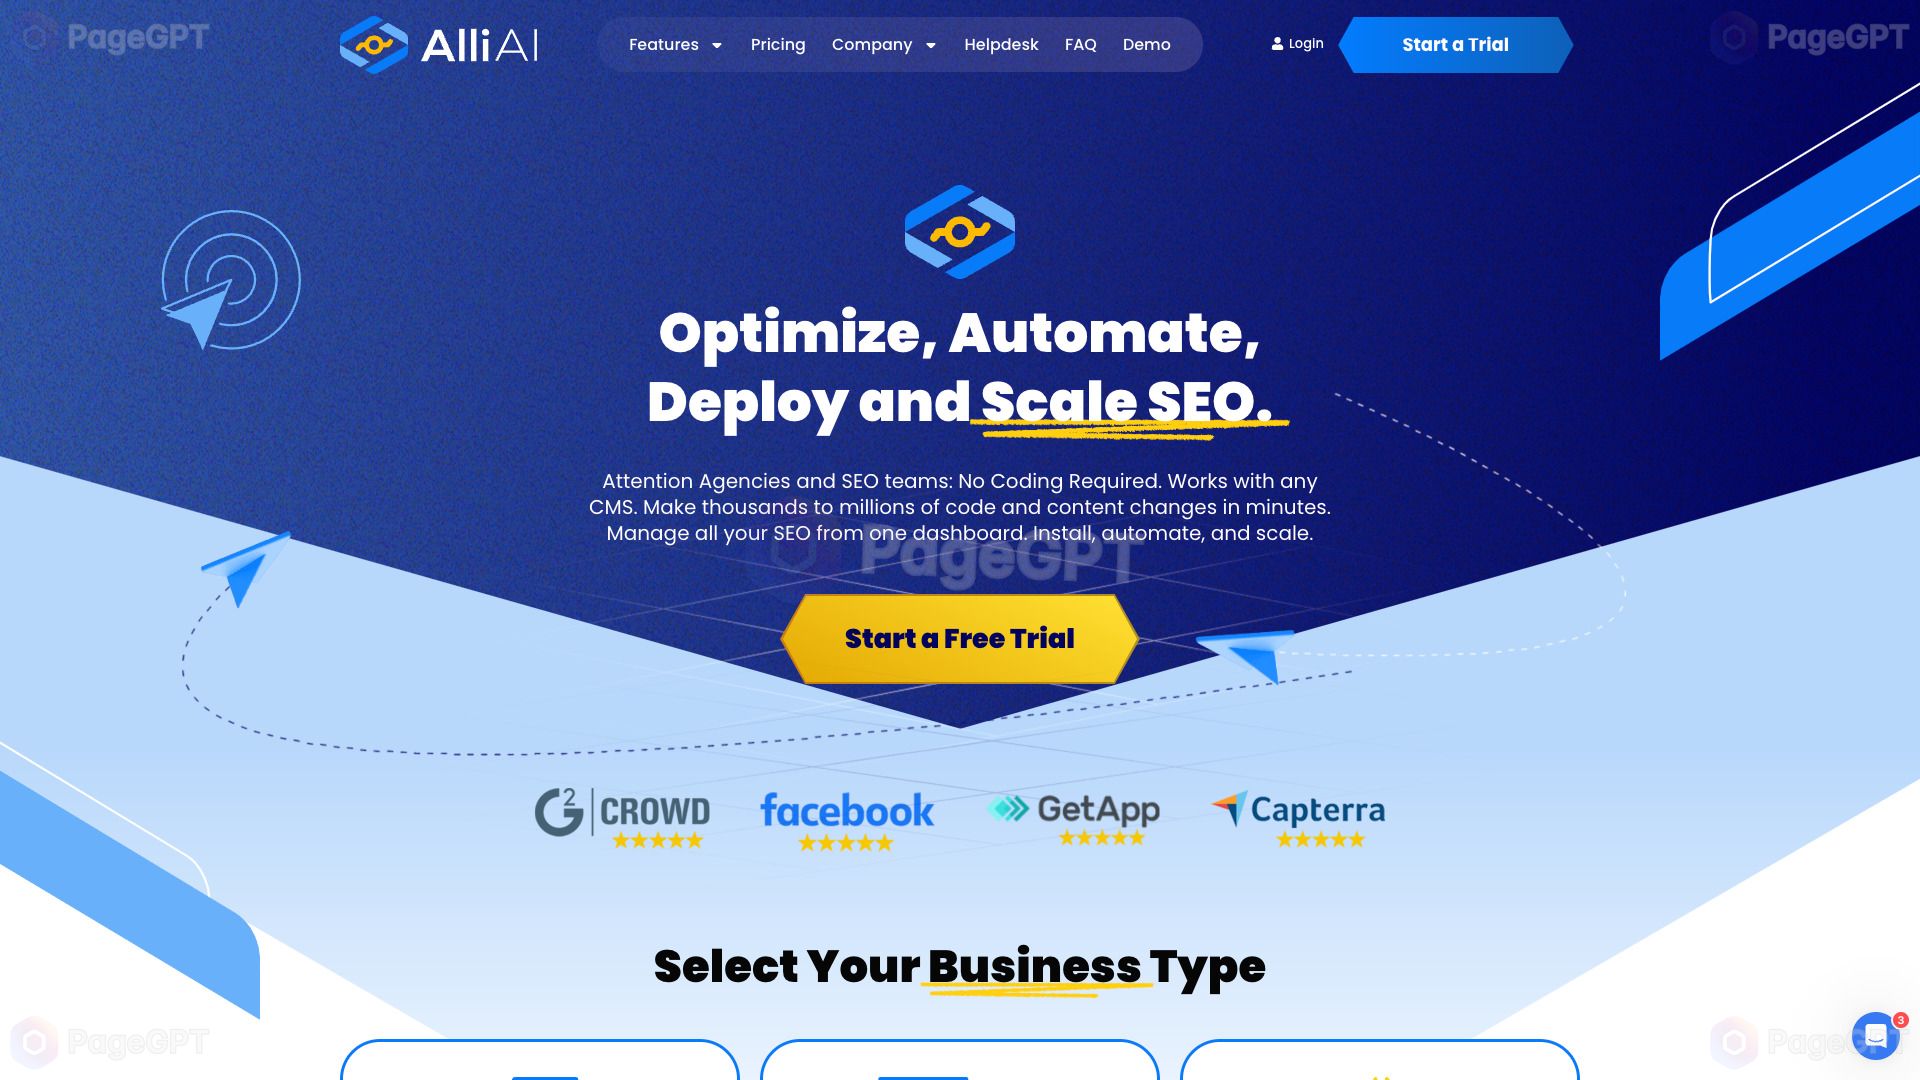Click the Start a Trial header button
1920x1080 pixels.
(1455, 44)
